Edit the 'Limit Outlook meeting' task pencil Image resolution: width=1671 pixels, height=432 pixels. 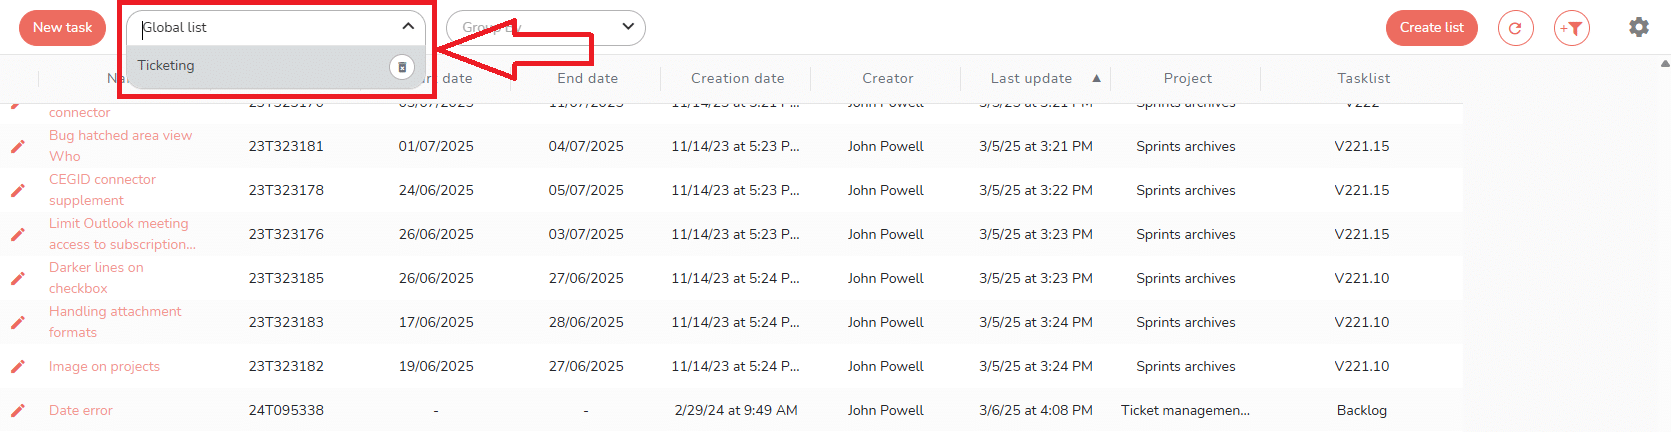pyautogui.click(x=18, y=234)
